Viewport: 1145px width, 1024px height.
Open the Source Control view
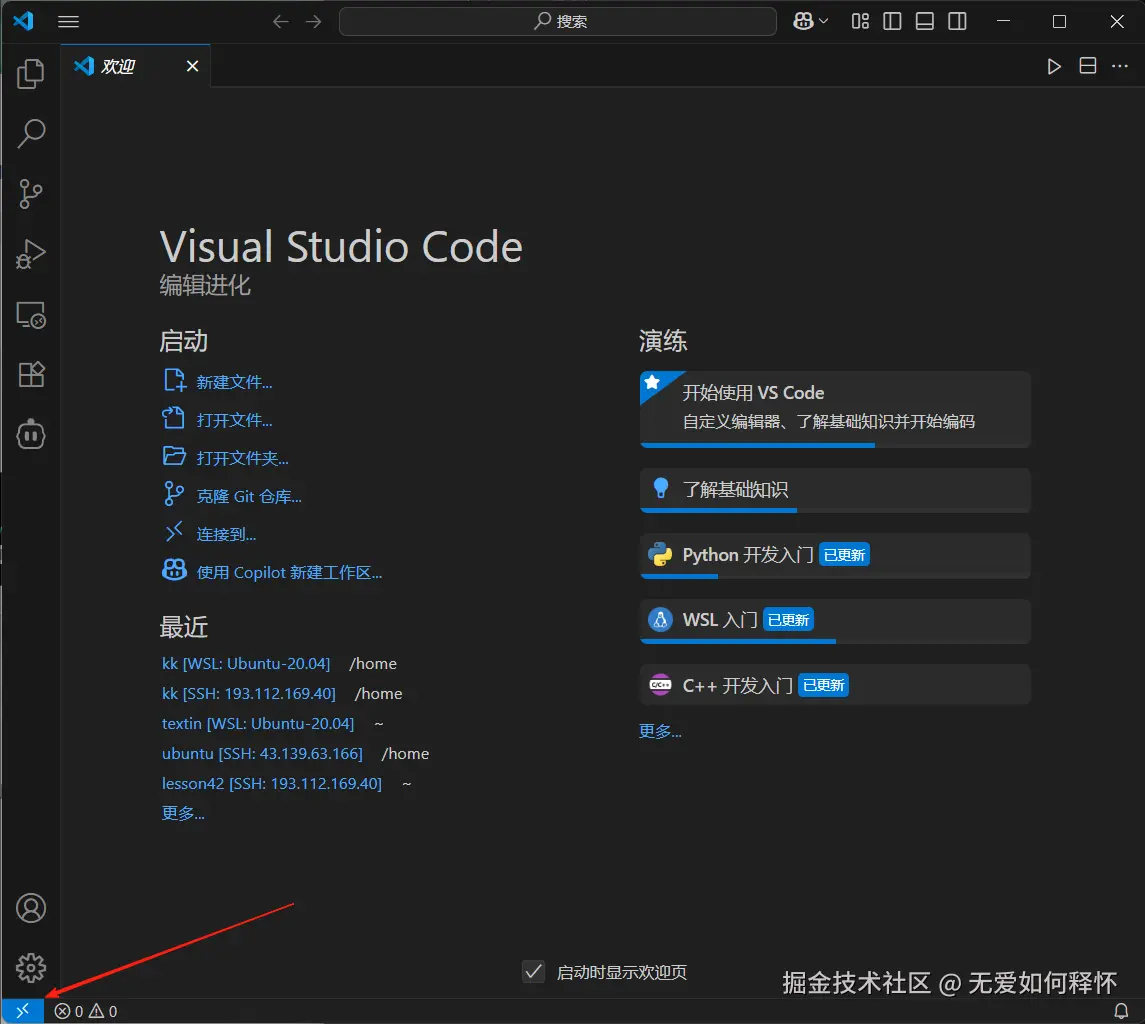point(31,194)
